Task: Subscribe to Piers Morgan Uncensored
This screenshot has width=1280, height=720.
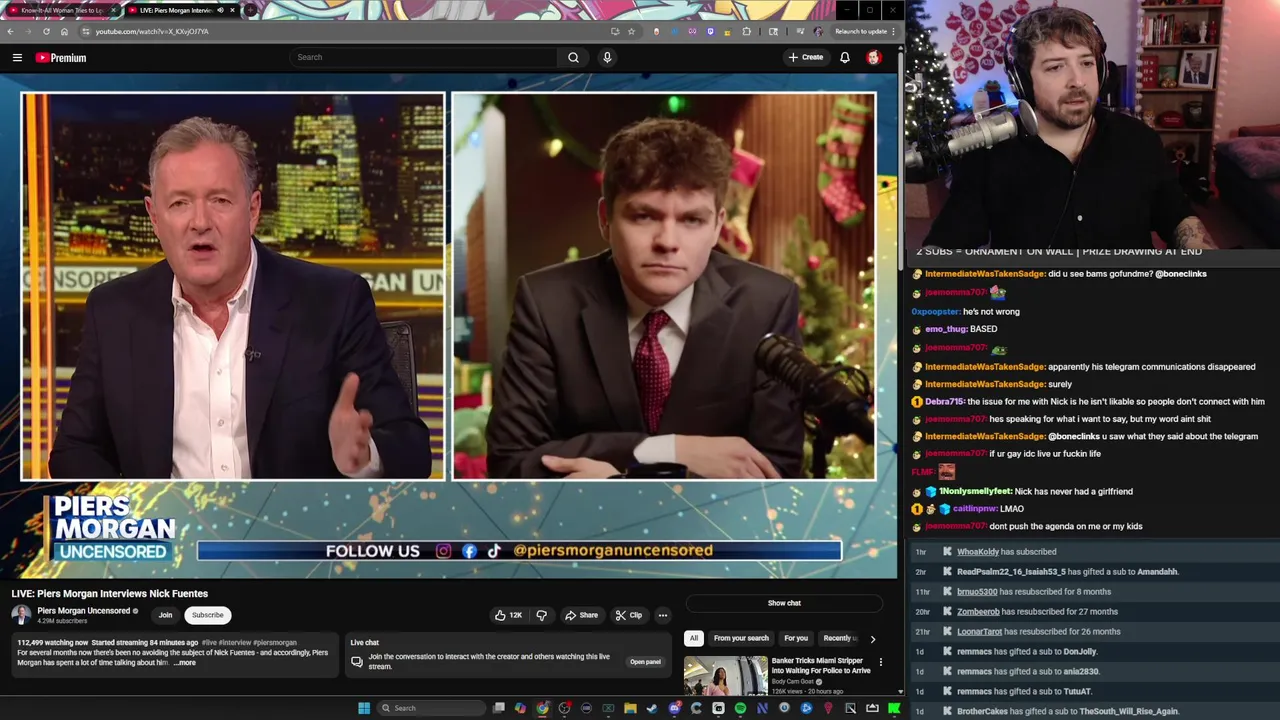Action: point(208,615)
